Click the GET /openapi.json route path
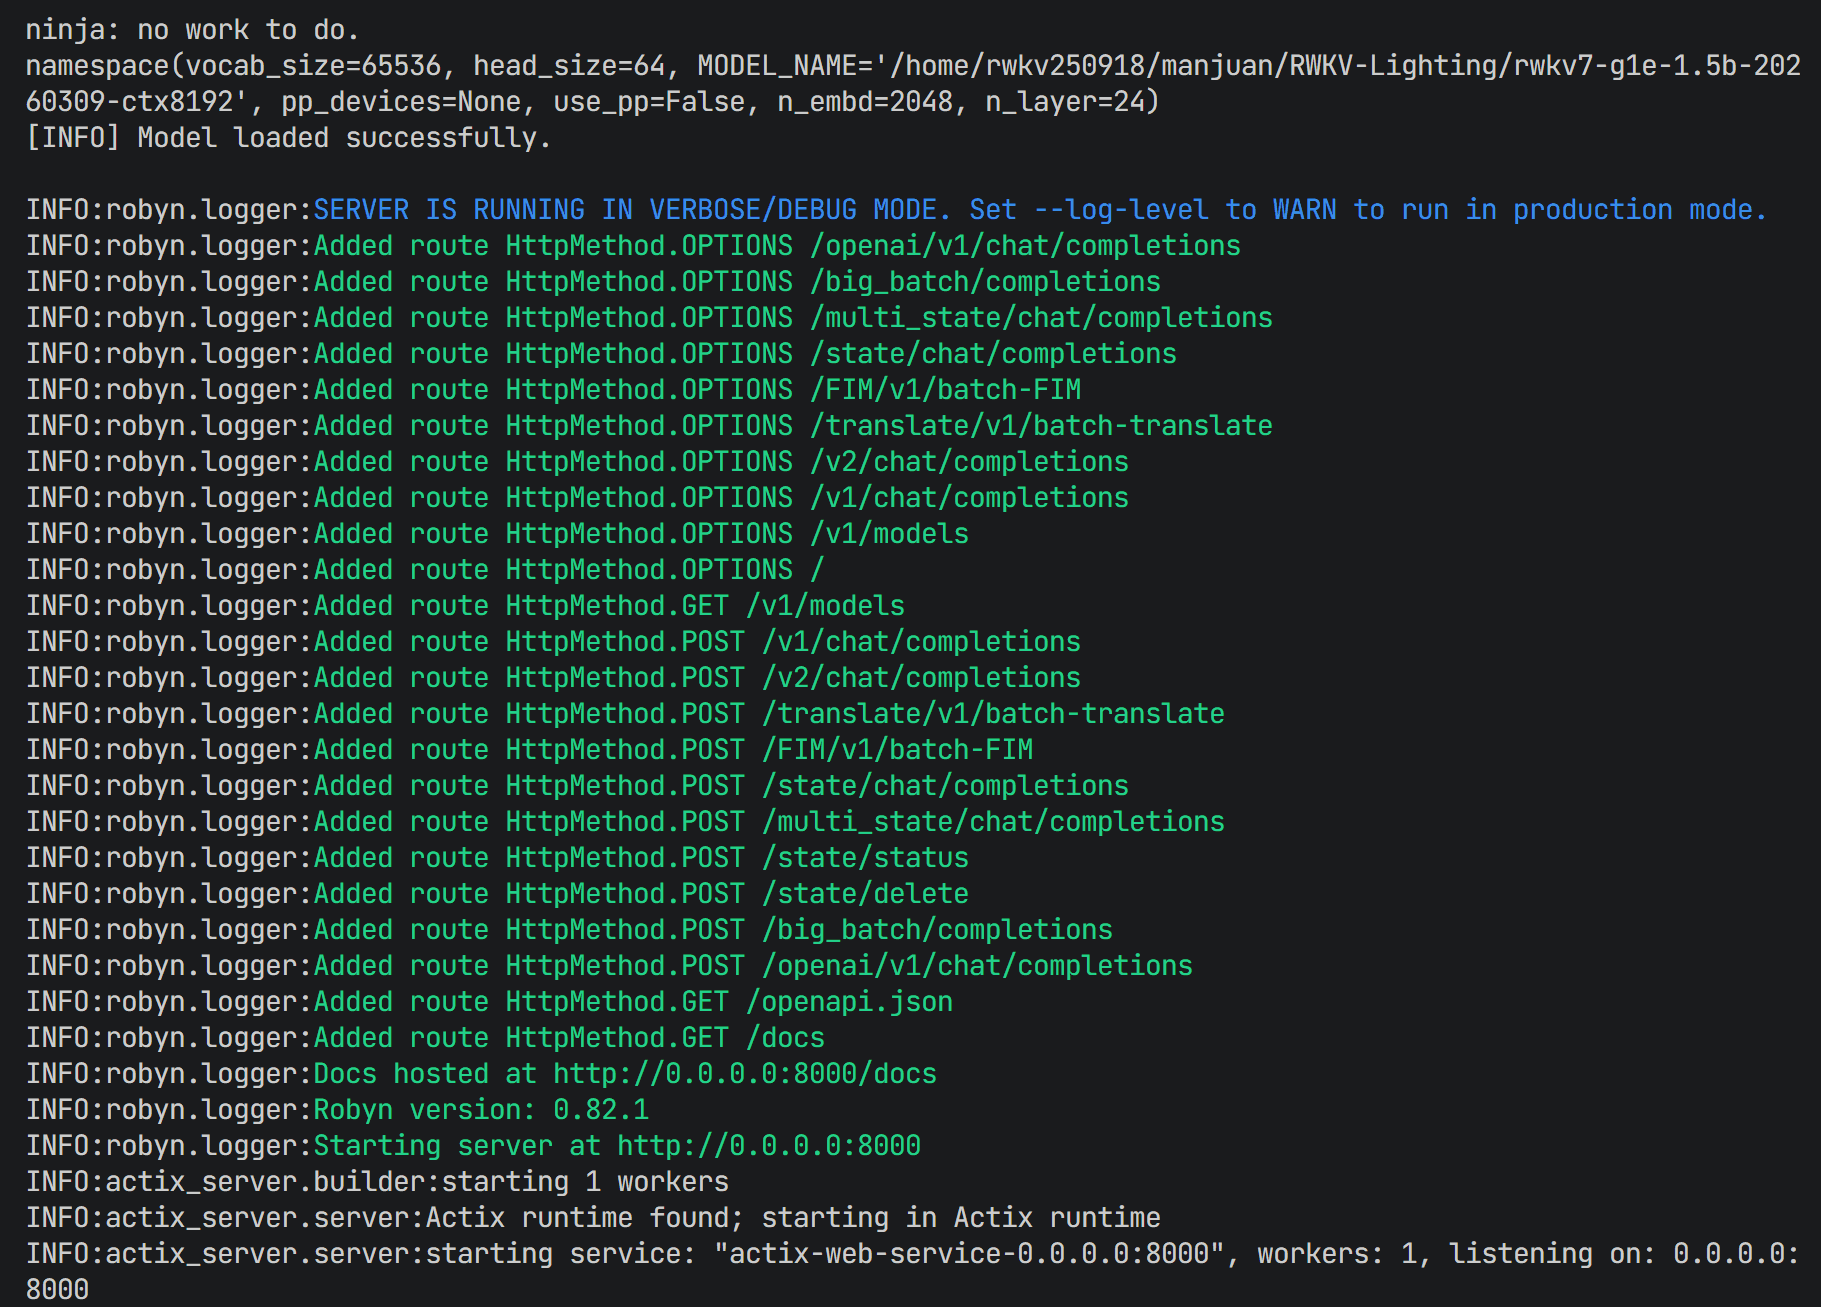Image resolution: width=1821 pixels, height=1307 pixels. click(x=849, y=1002)
